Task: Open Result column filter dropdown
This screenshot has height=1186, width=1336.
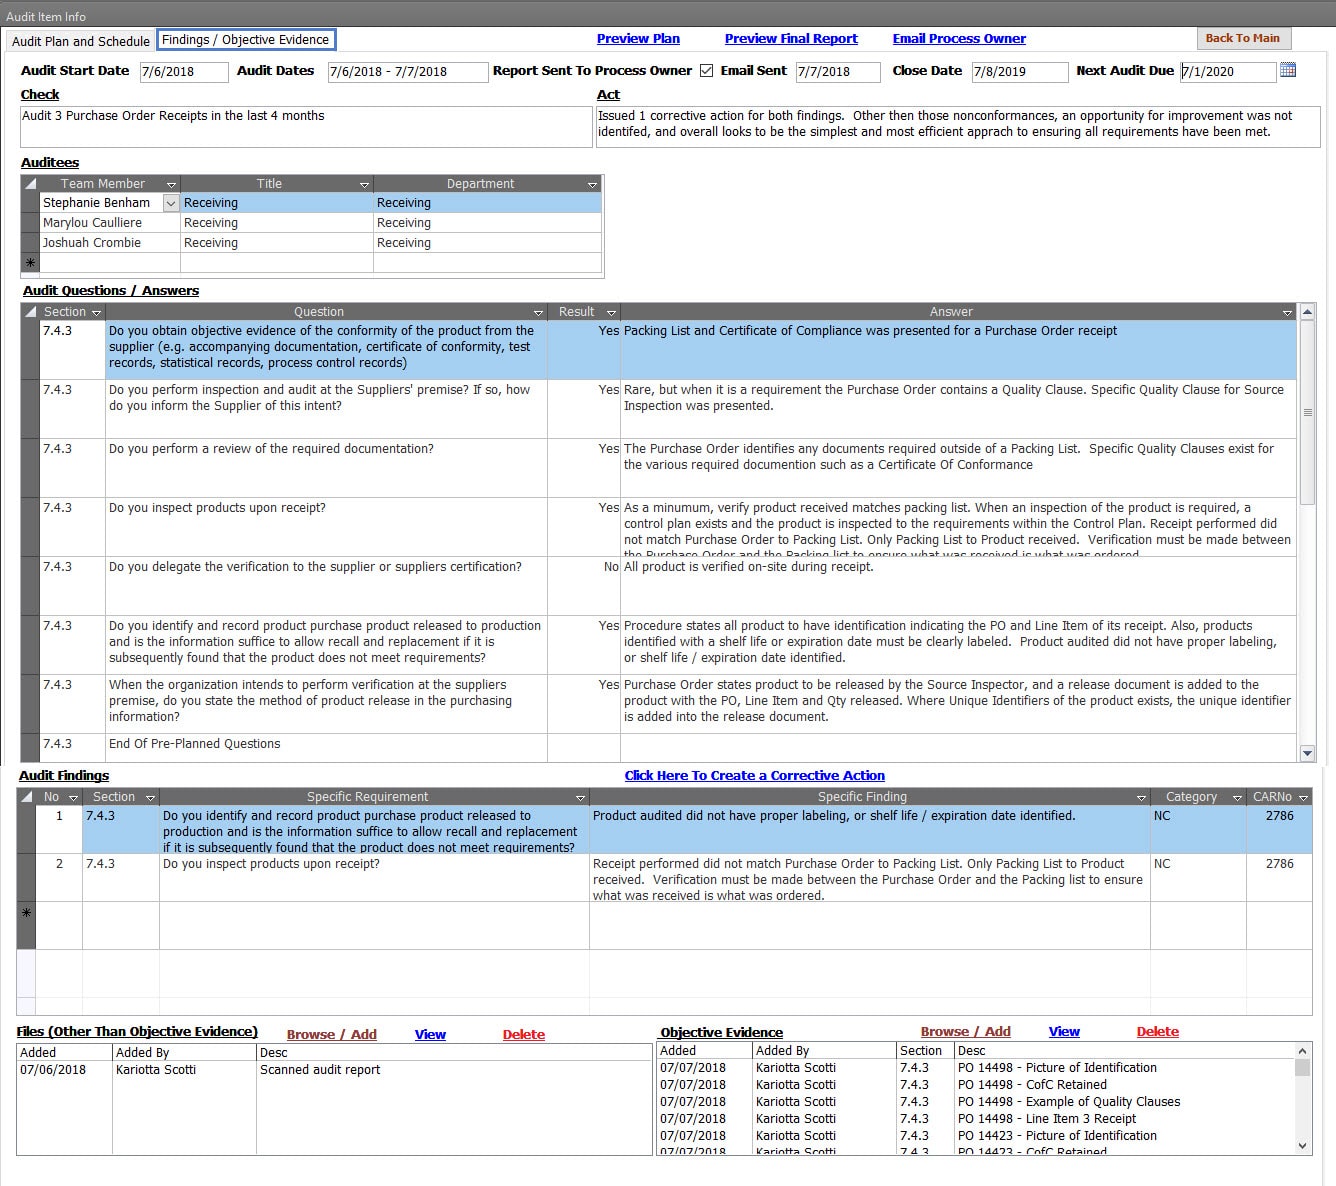Action: pos(611,313)
